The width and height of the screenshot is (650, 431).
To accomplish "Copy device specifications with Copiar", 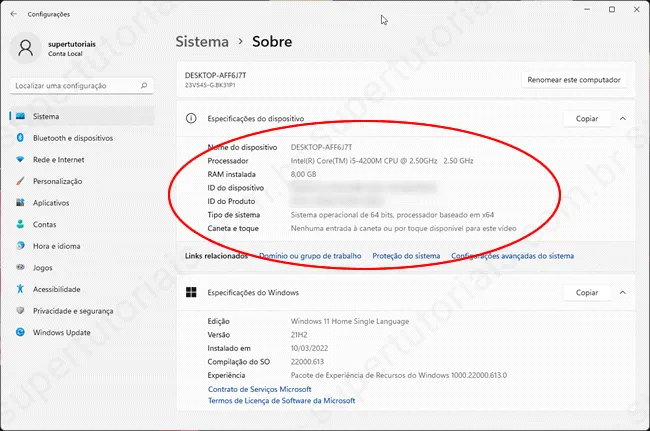I will click(587, 119).
